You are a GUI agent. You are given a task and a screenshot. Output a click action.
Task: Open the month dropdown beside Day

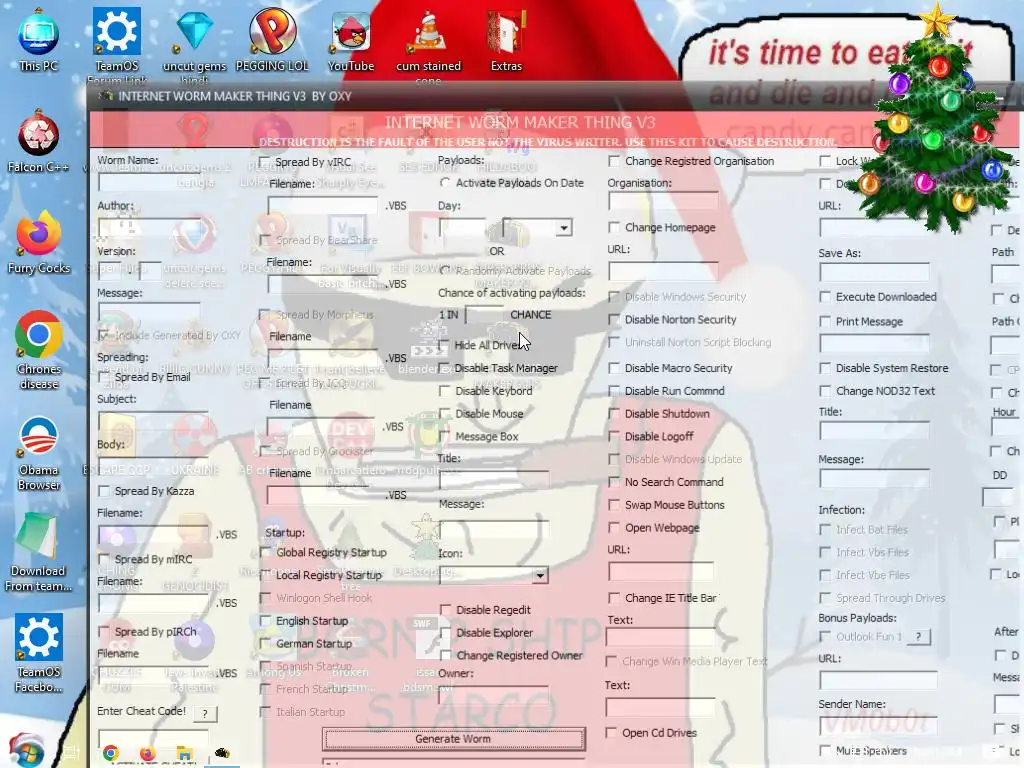click(x=564, y=228)
